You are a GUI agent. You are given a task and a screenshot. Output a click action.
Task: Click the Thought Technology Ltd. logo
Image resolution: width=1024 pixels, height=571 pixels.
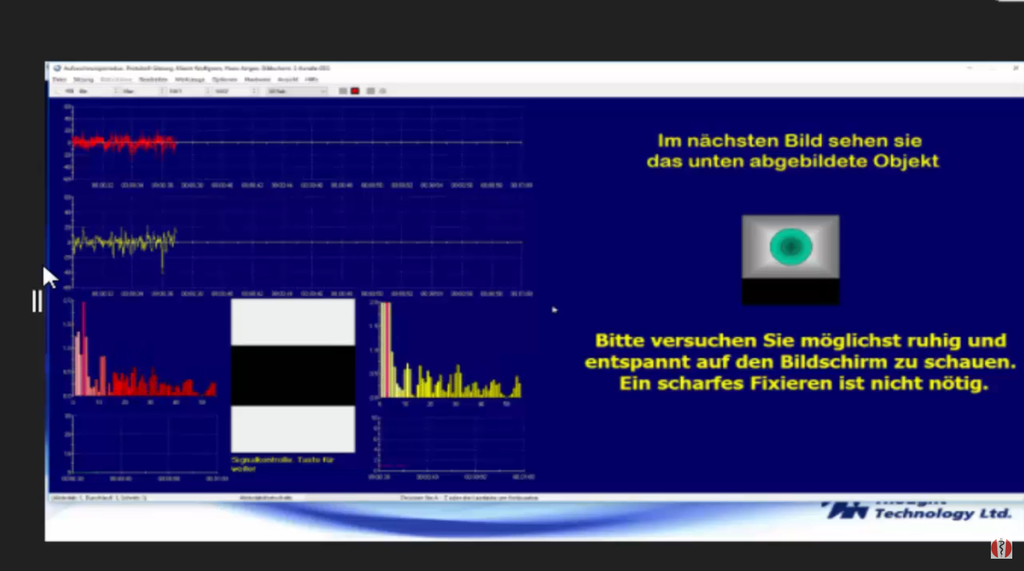coord(918,510)
